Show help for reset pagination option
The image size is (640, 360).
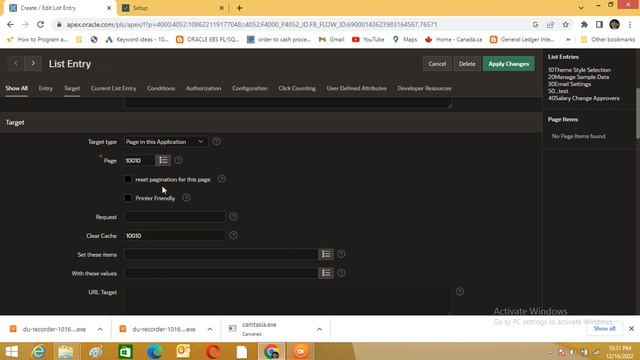(x=222, y=179)
